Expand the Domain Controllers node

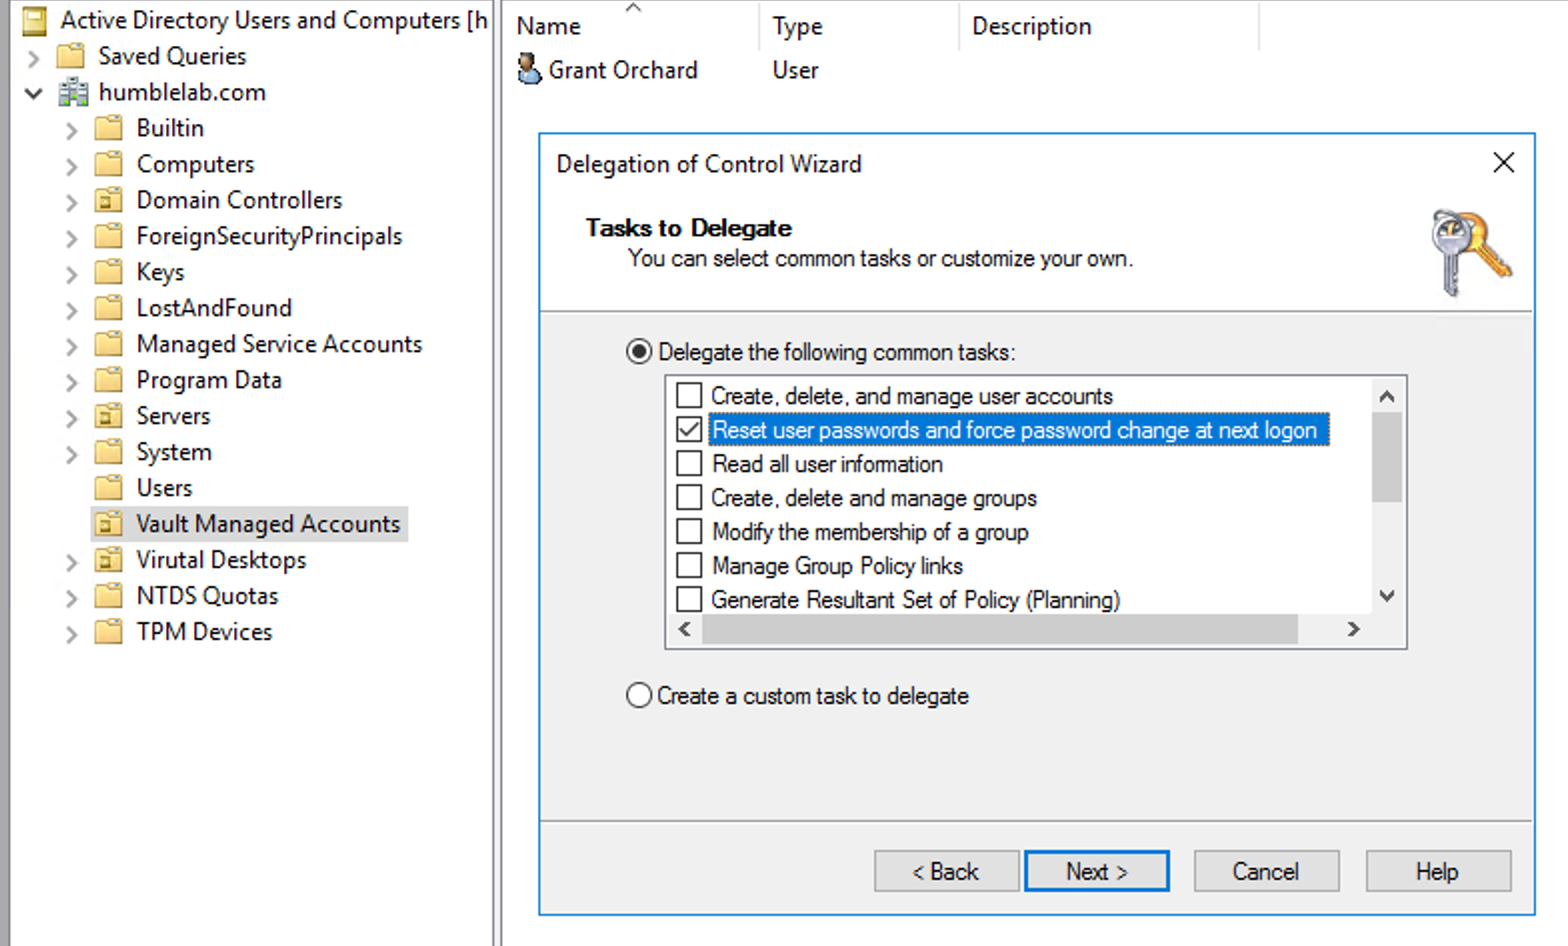click(x=71, y=202)
